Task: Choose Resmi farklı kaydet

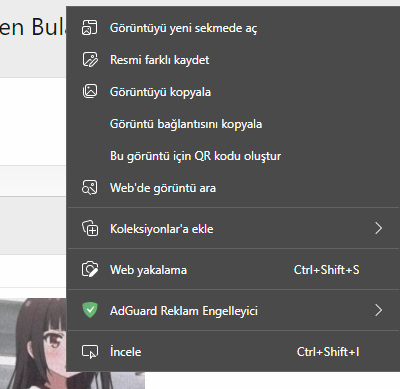Action: click(233, 60)
